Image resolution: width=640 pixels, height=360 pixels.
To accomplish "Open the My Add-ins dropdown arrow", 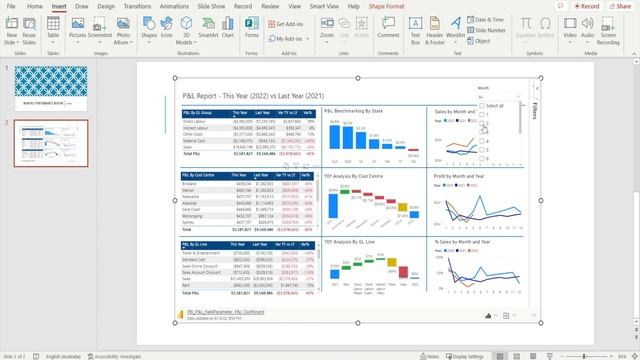I will pos(308,39).
